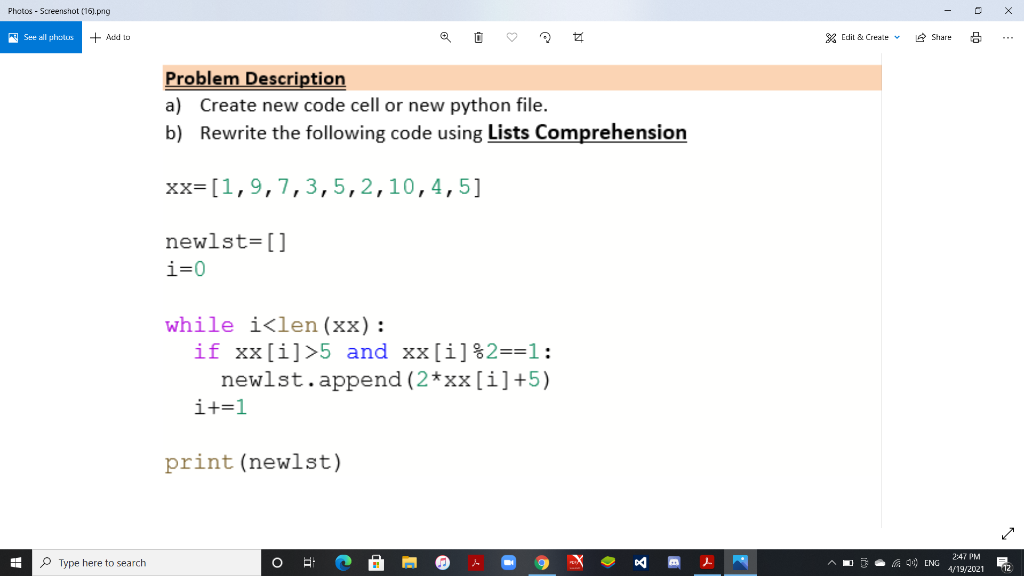Select Photos app on taskbar

point(740,562)
